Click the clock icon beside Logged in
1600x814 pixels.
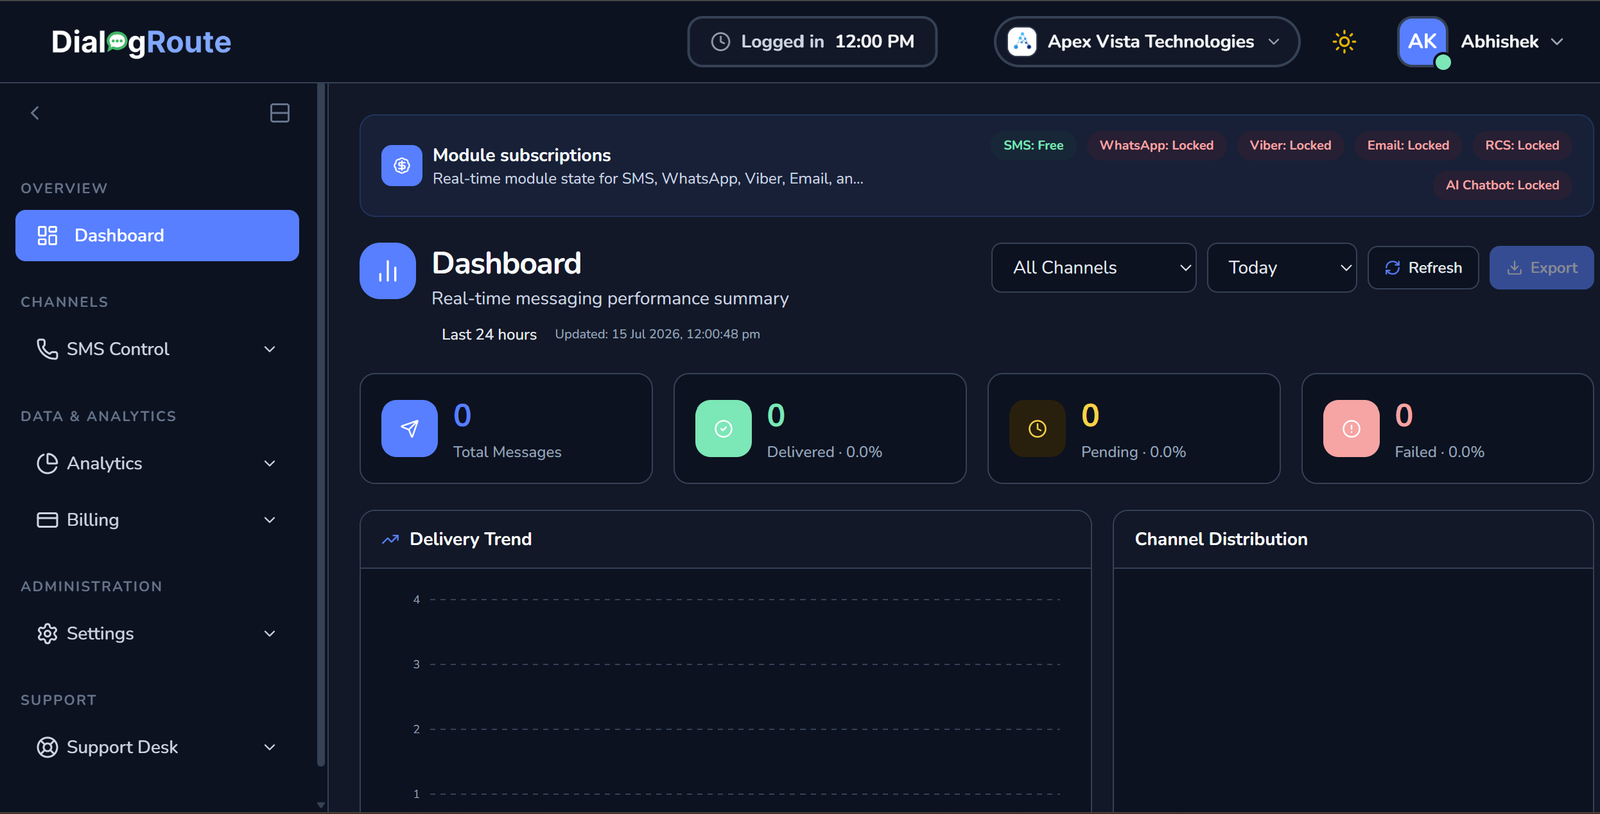(720, 42)
